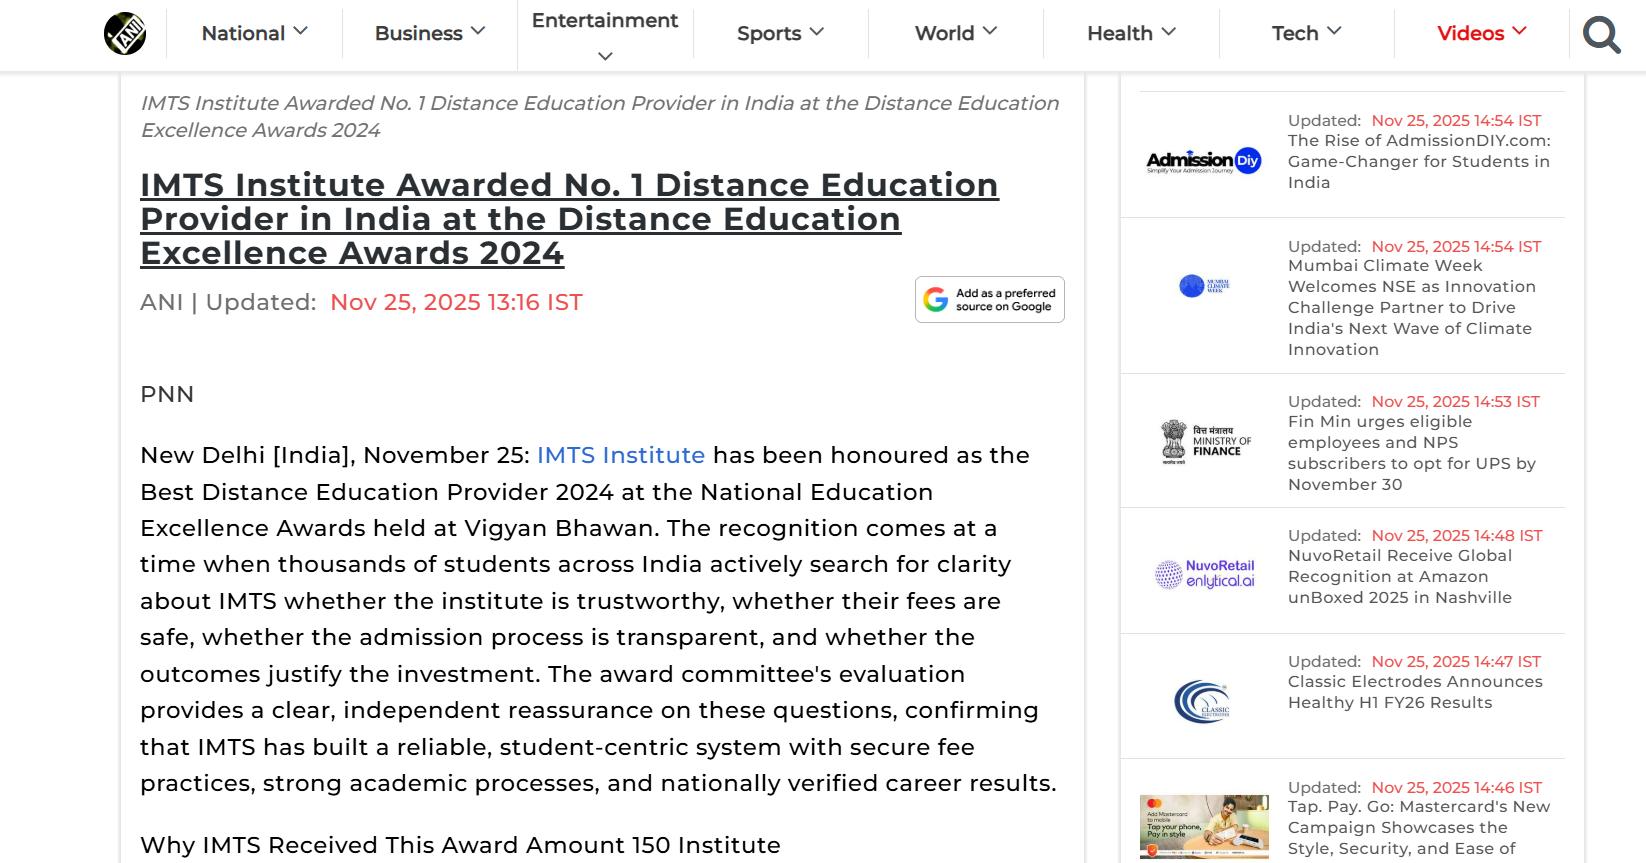Viewport: 1646px width, 863px height.
Task: Open the Mumbai Climate Week logo thumbnail
Action: point(1204,286)
